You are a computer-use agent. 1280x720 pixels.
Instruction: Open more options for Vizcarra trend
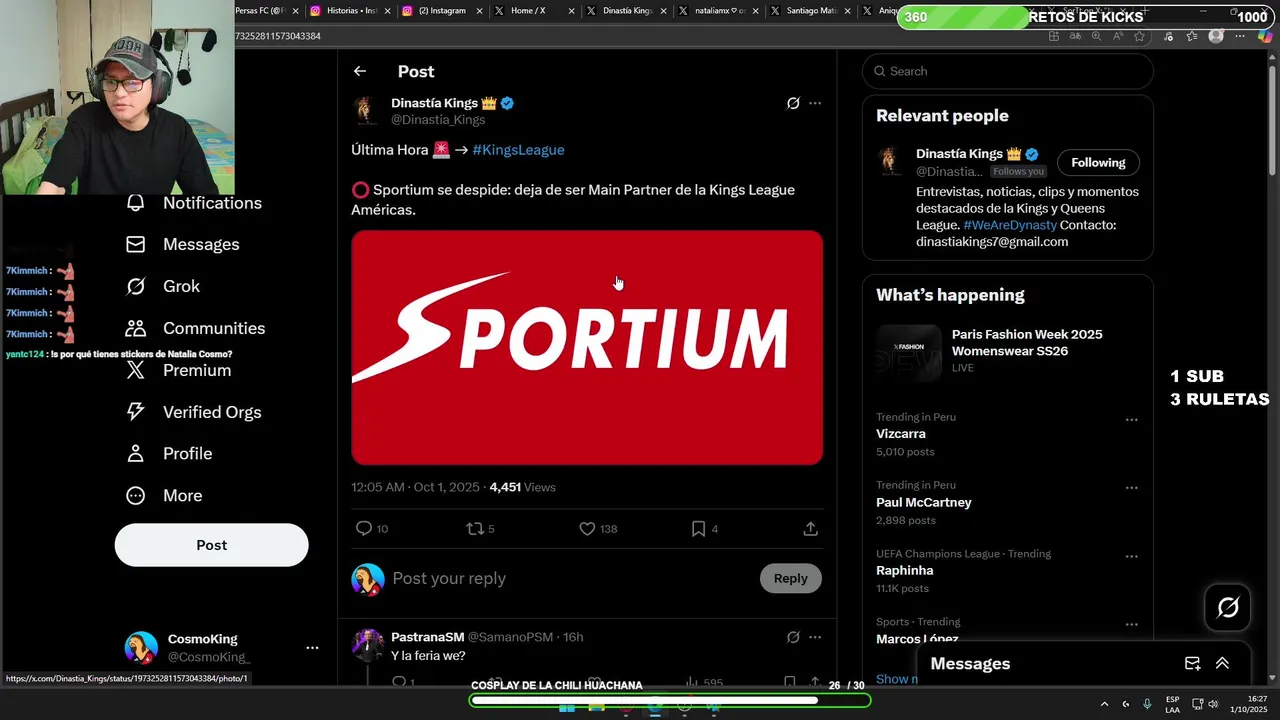click(x=1132, y=420)
